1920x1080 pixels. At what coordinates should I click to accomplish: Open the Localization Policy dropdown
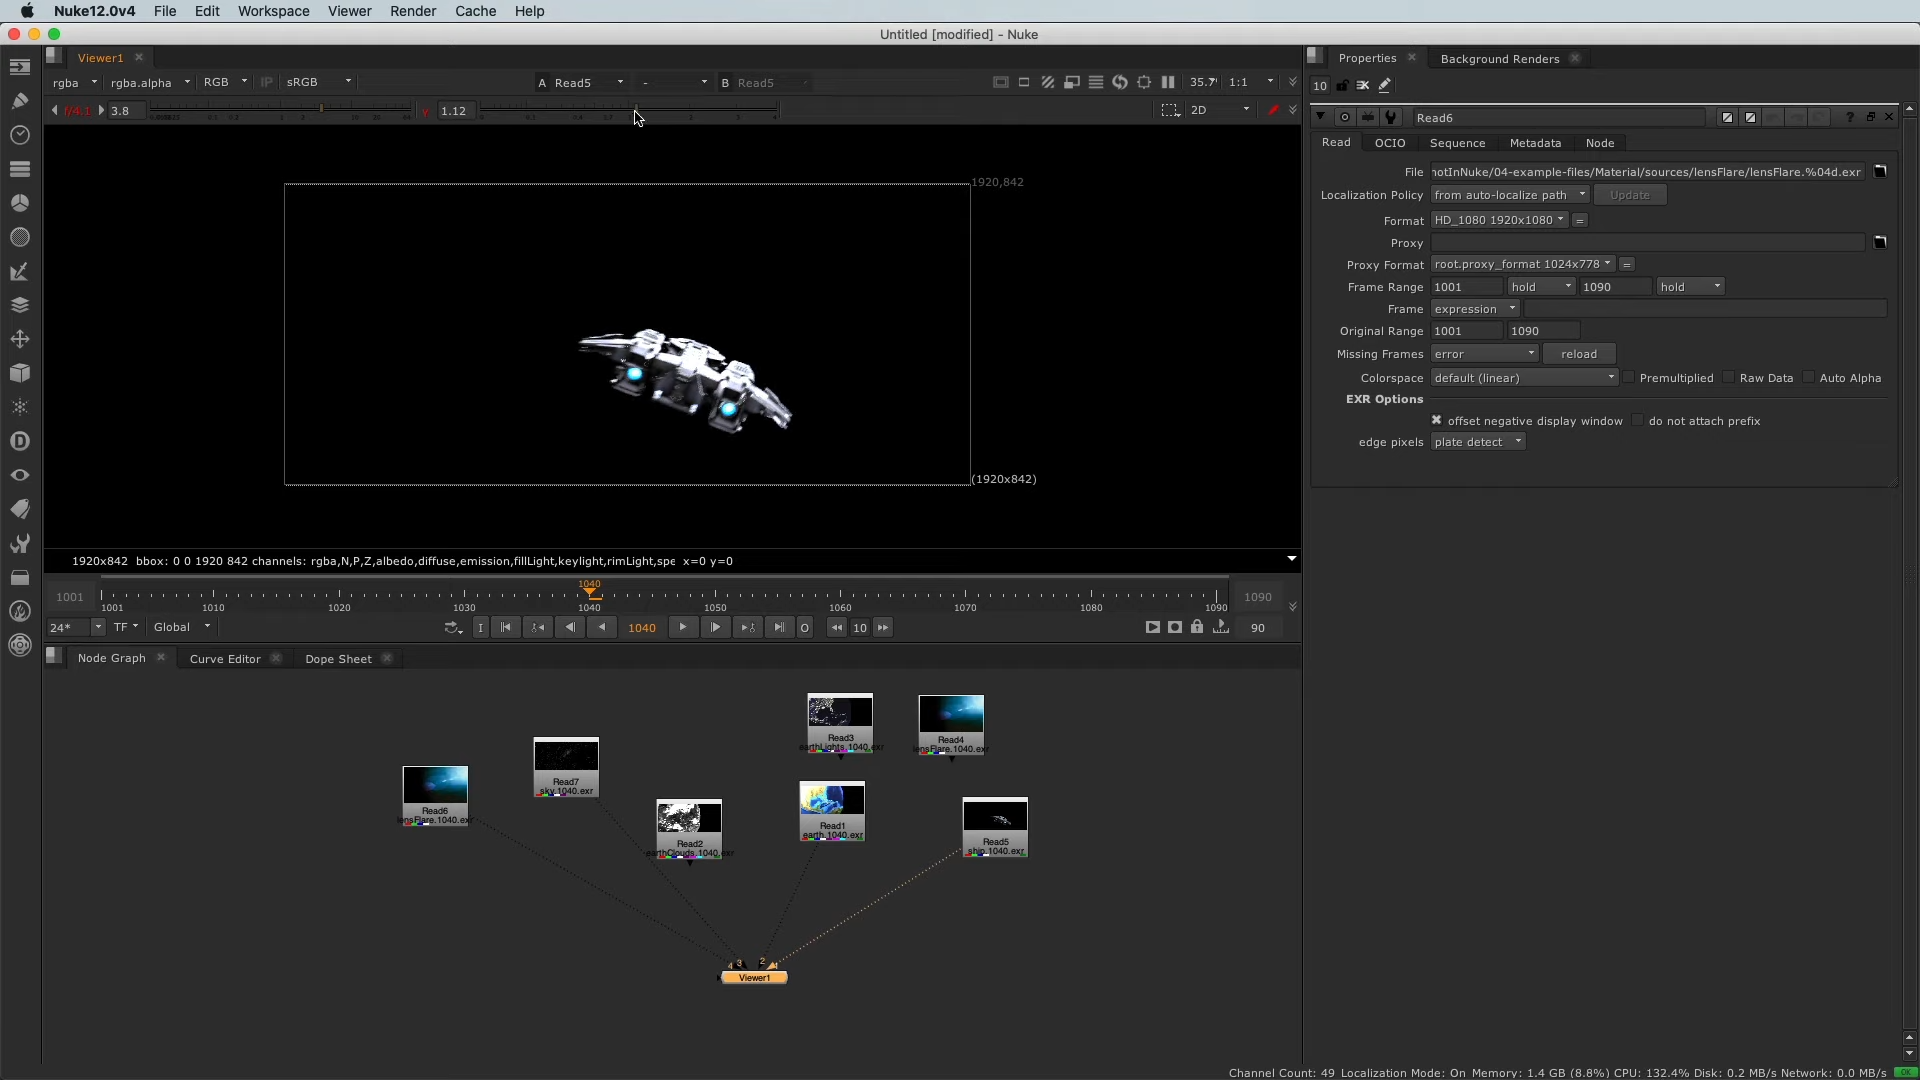point(1510,195)
